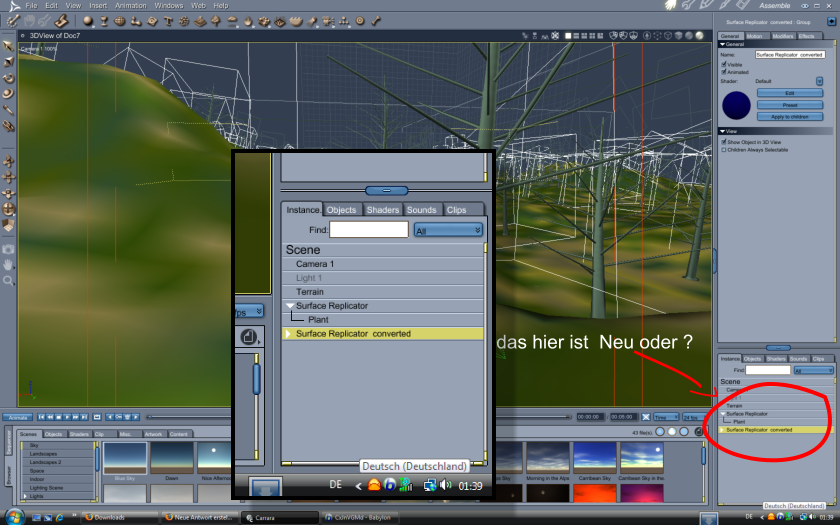This screenshot has height=525, width=840.
Task: Click the timeline scrubber slider track
Action: coord(358,417)
